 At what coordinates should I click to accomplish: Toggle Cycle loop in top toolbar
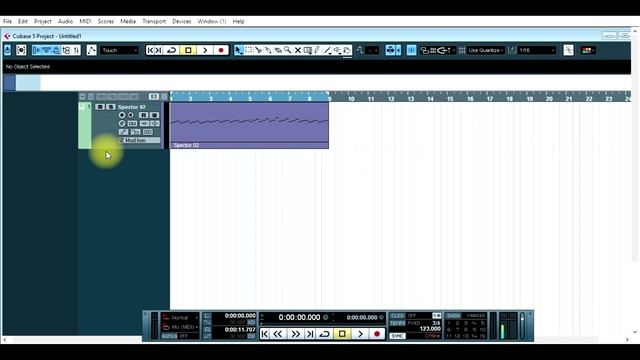point(172,50)
